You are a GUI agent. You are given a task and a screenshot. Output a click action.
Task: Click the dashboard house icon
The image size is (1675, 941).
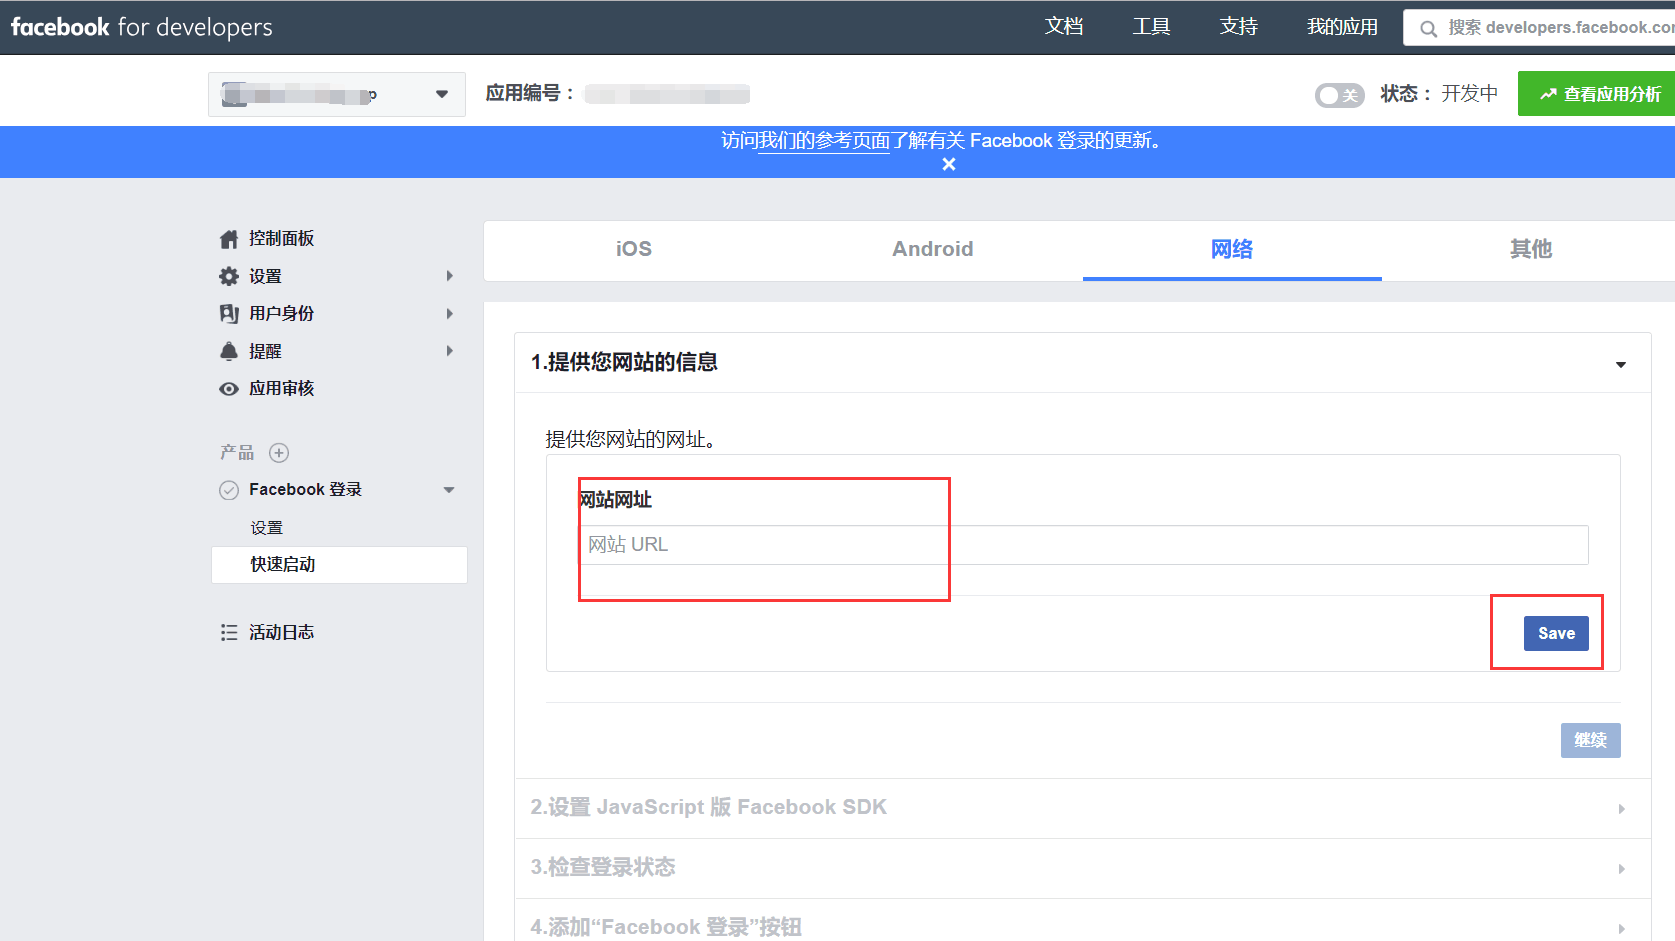tap(229, 239)
